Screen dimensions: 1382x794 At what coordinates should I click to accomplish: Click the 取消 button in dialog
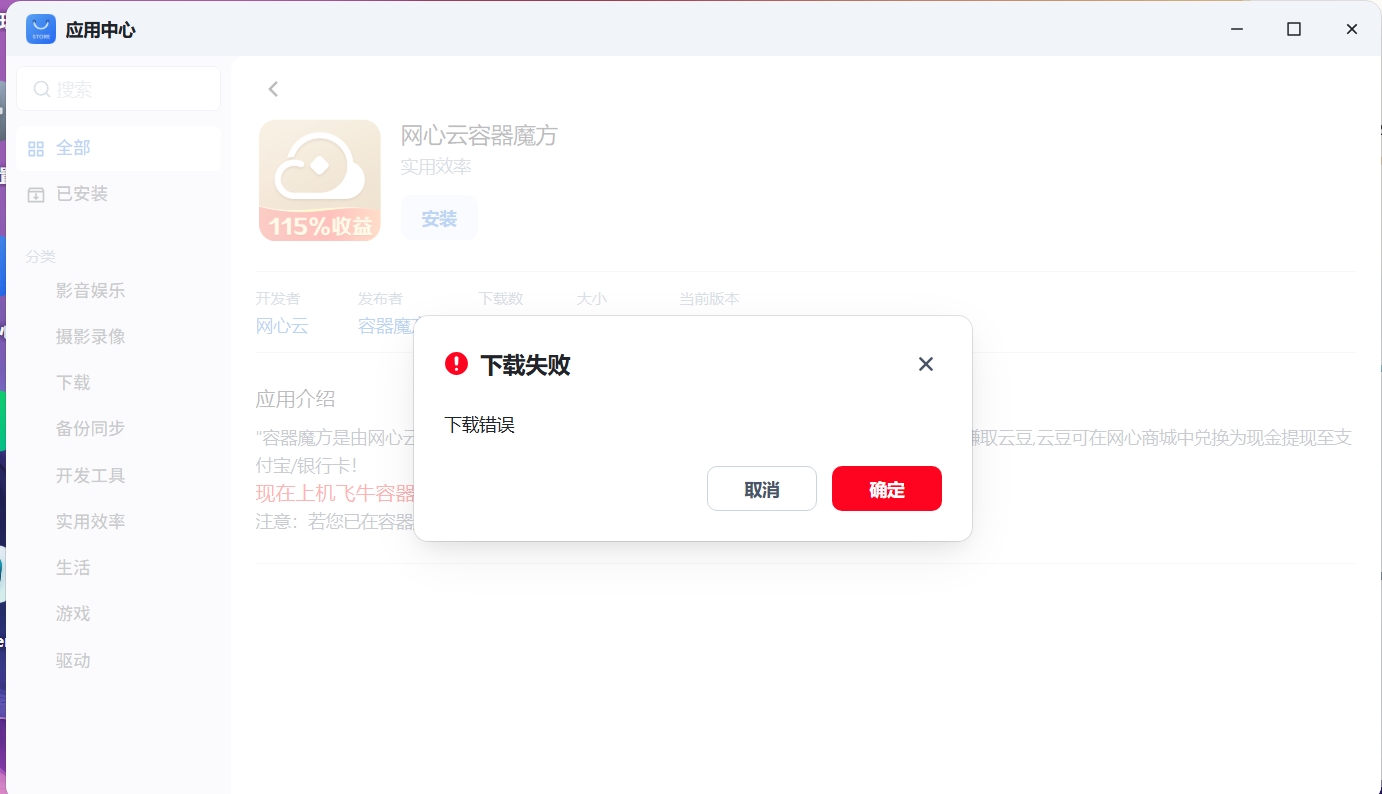pos(762,489)
